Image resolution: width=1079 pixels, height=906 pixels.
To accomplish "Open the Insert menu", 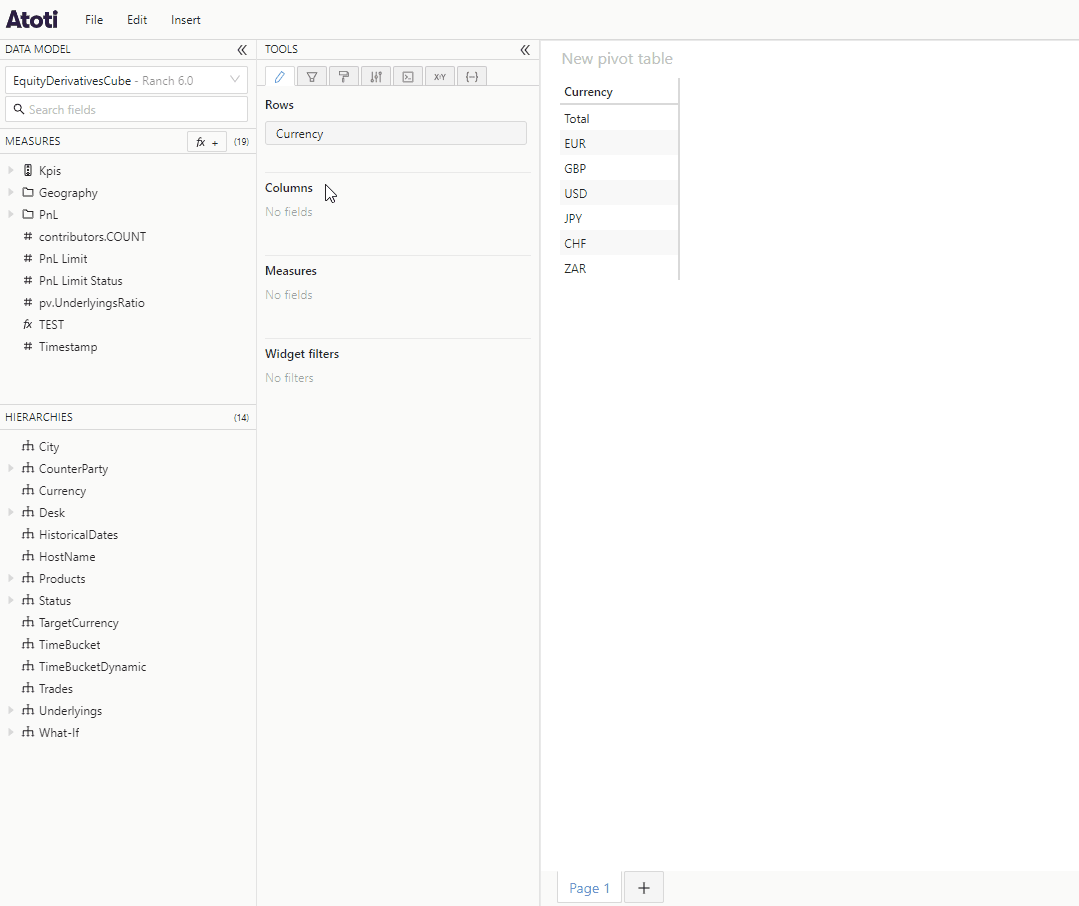I will (x=186, y=20).
